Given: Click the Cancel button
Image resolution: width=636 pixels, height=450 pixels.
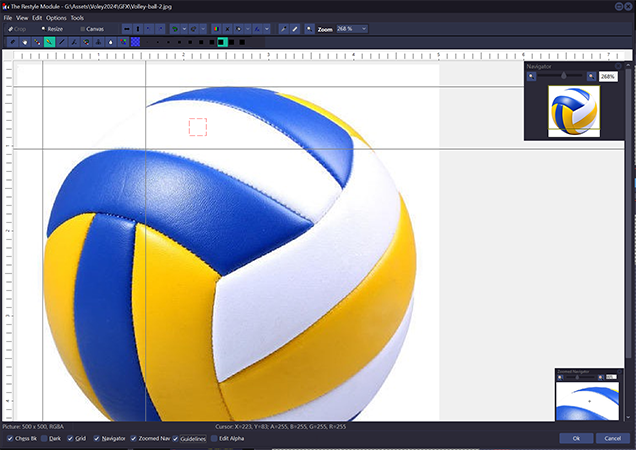Looking at the screenshot, I should pyautogui.click(x=612, y=438).
